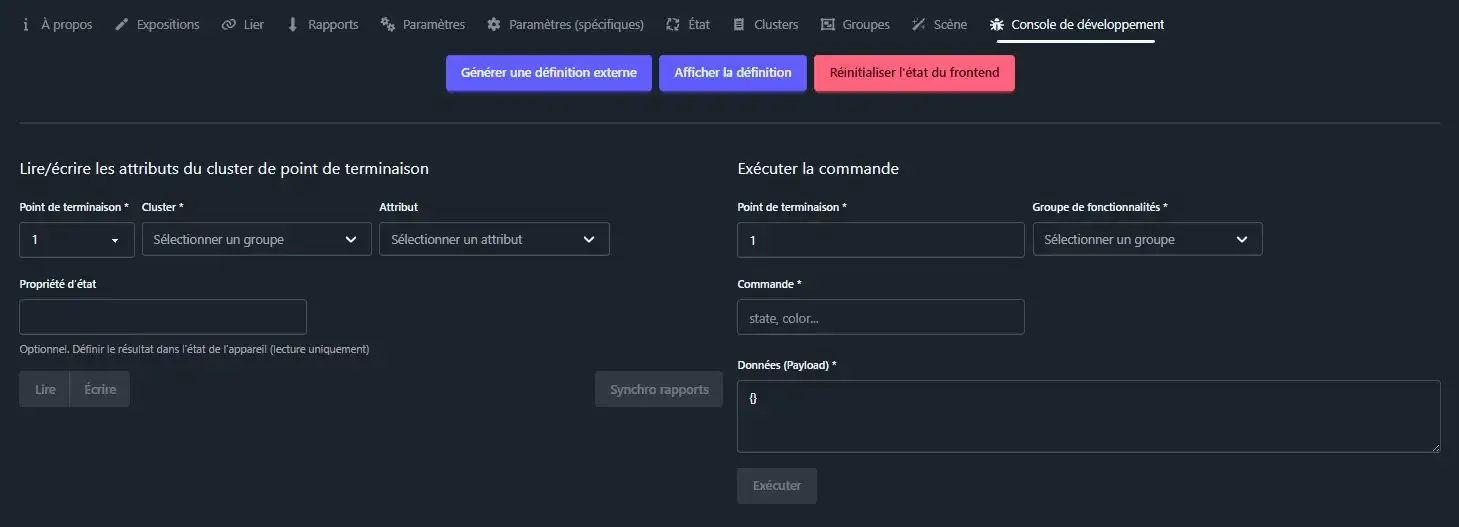Viewport: 1459px width, 527px height.
Task: Click the pencil icon for Expositions
Action: coord(122,25)
